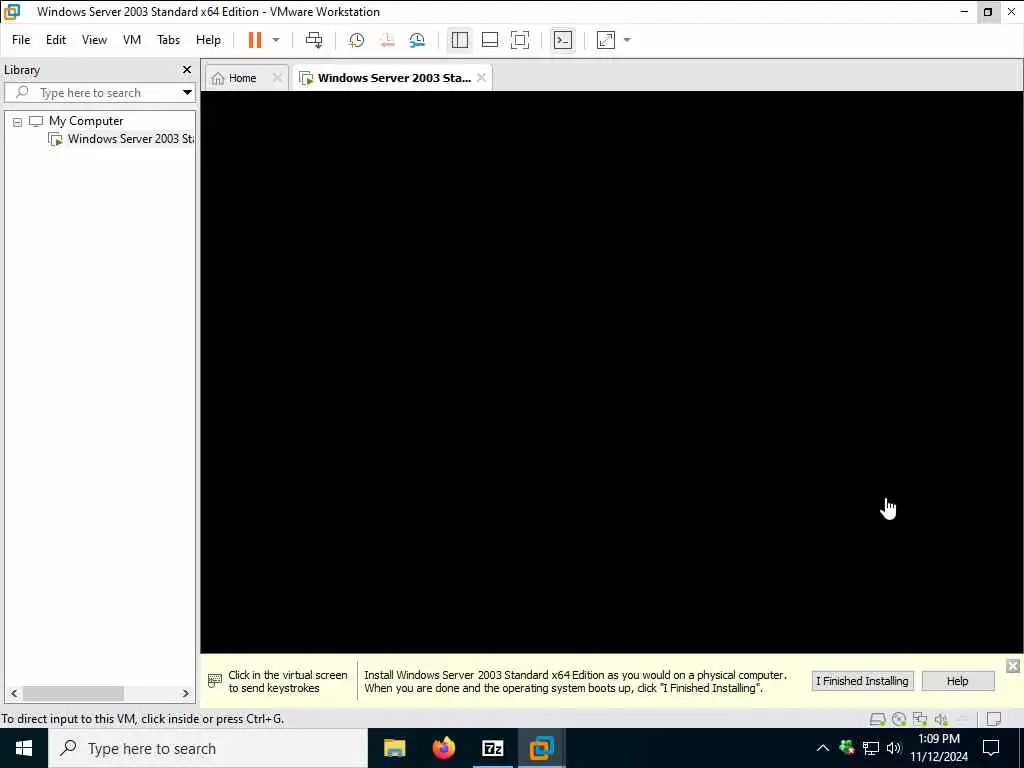Image resolution: width=1024 pixels, height=768 pixels.
Task: Dismiss the yellow install notification bar
Action: [1012, 665]
